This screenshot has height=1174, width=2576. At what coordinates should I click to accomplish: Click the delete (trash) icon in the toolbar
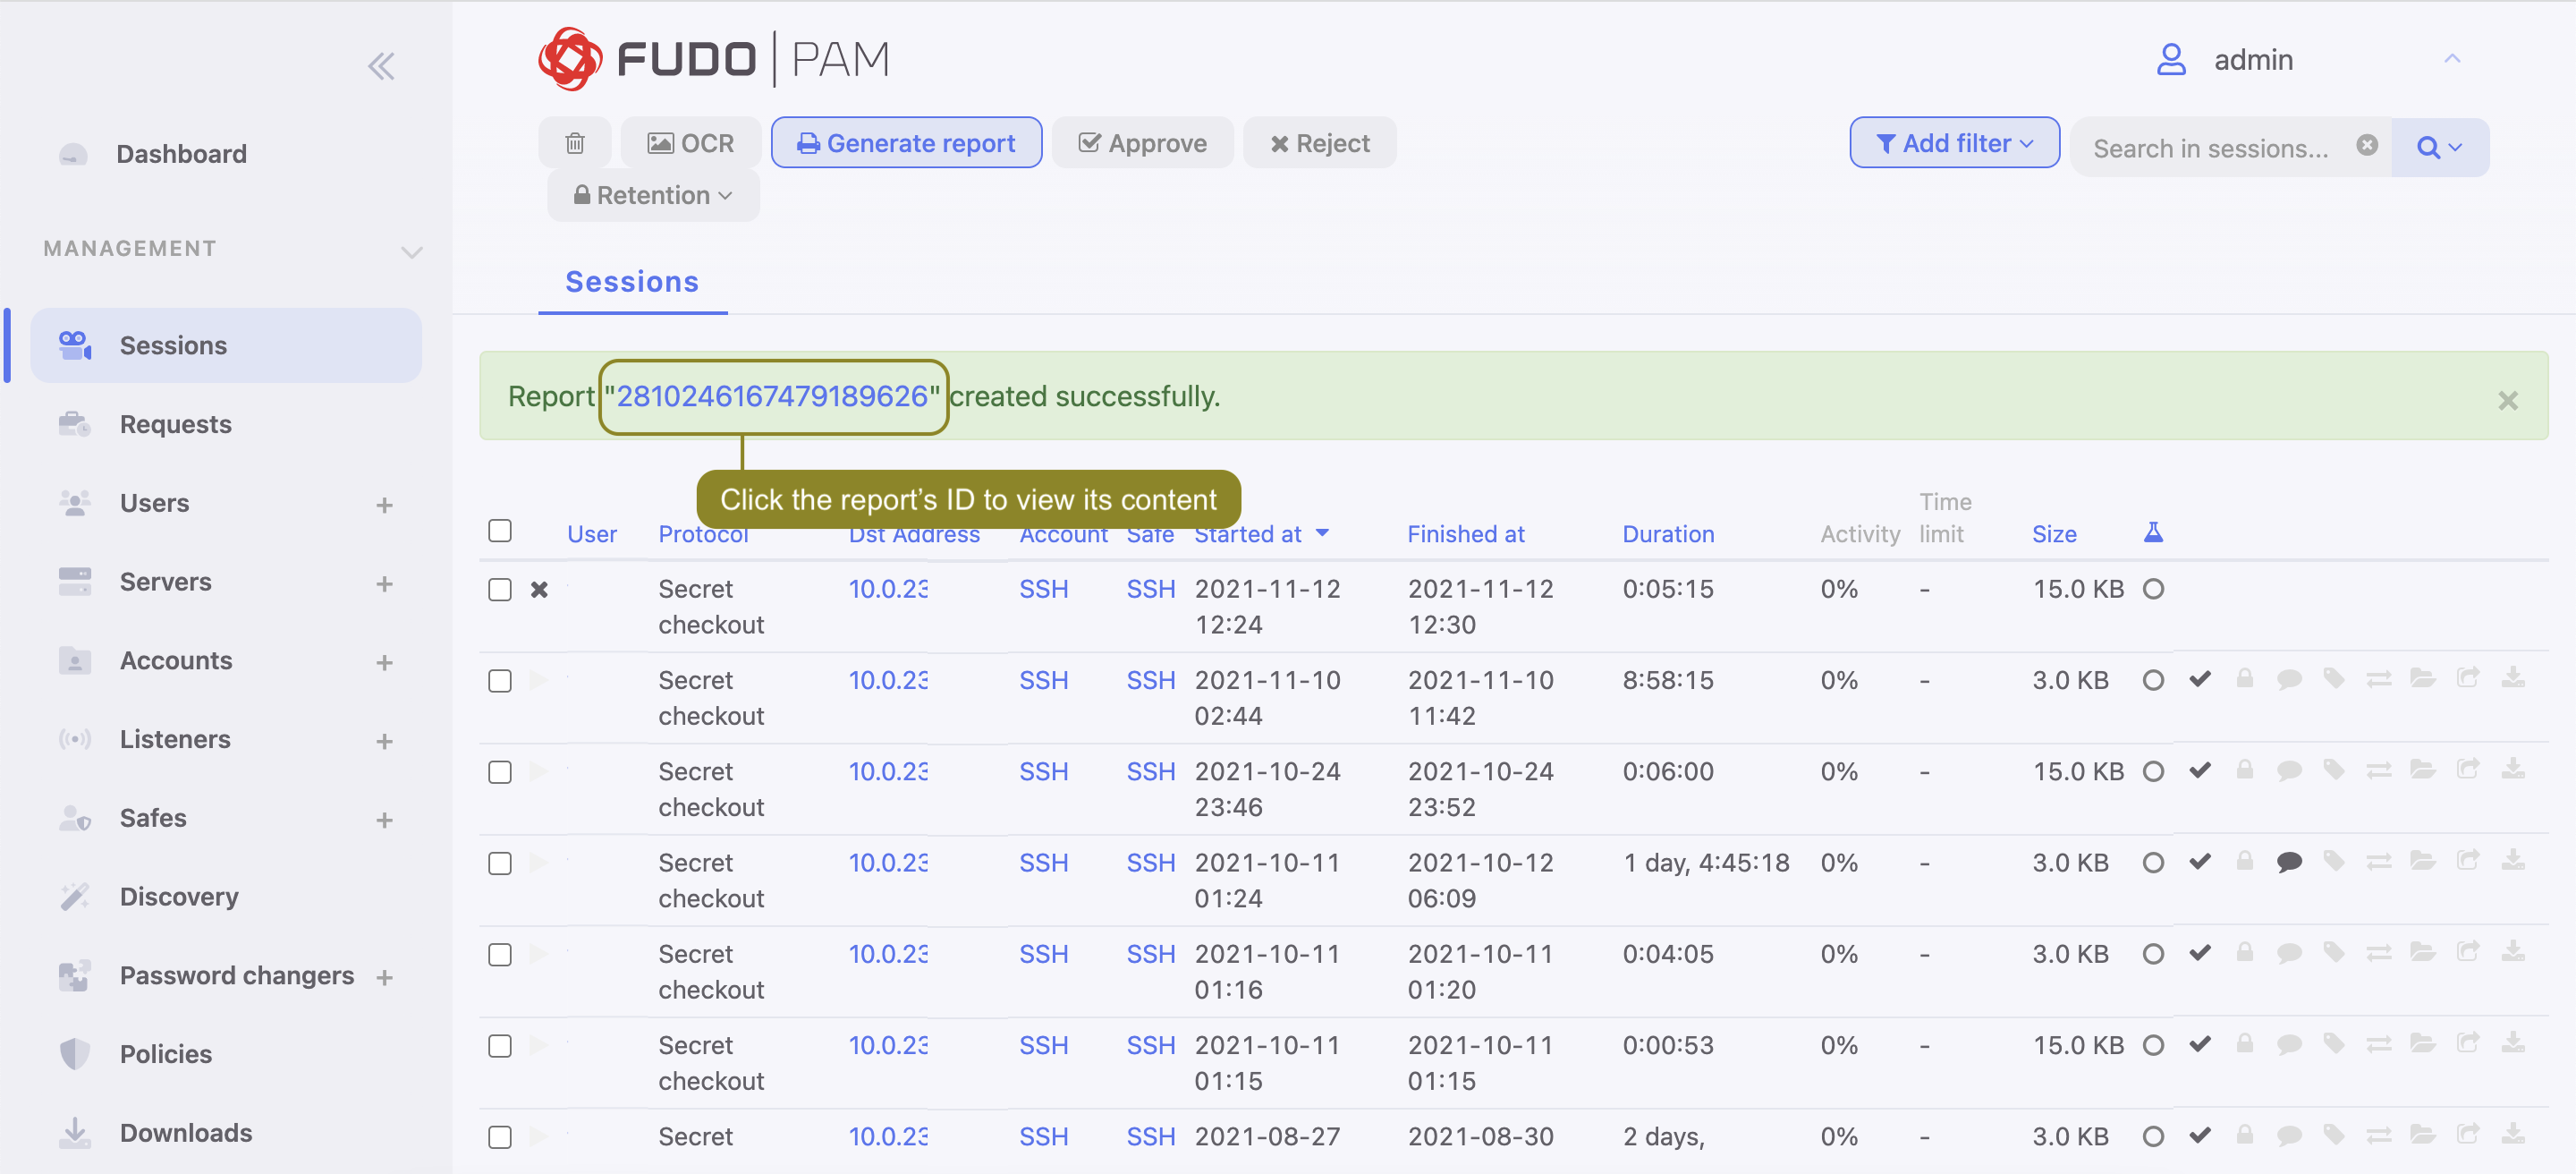(x=575, y=142)
